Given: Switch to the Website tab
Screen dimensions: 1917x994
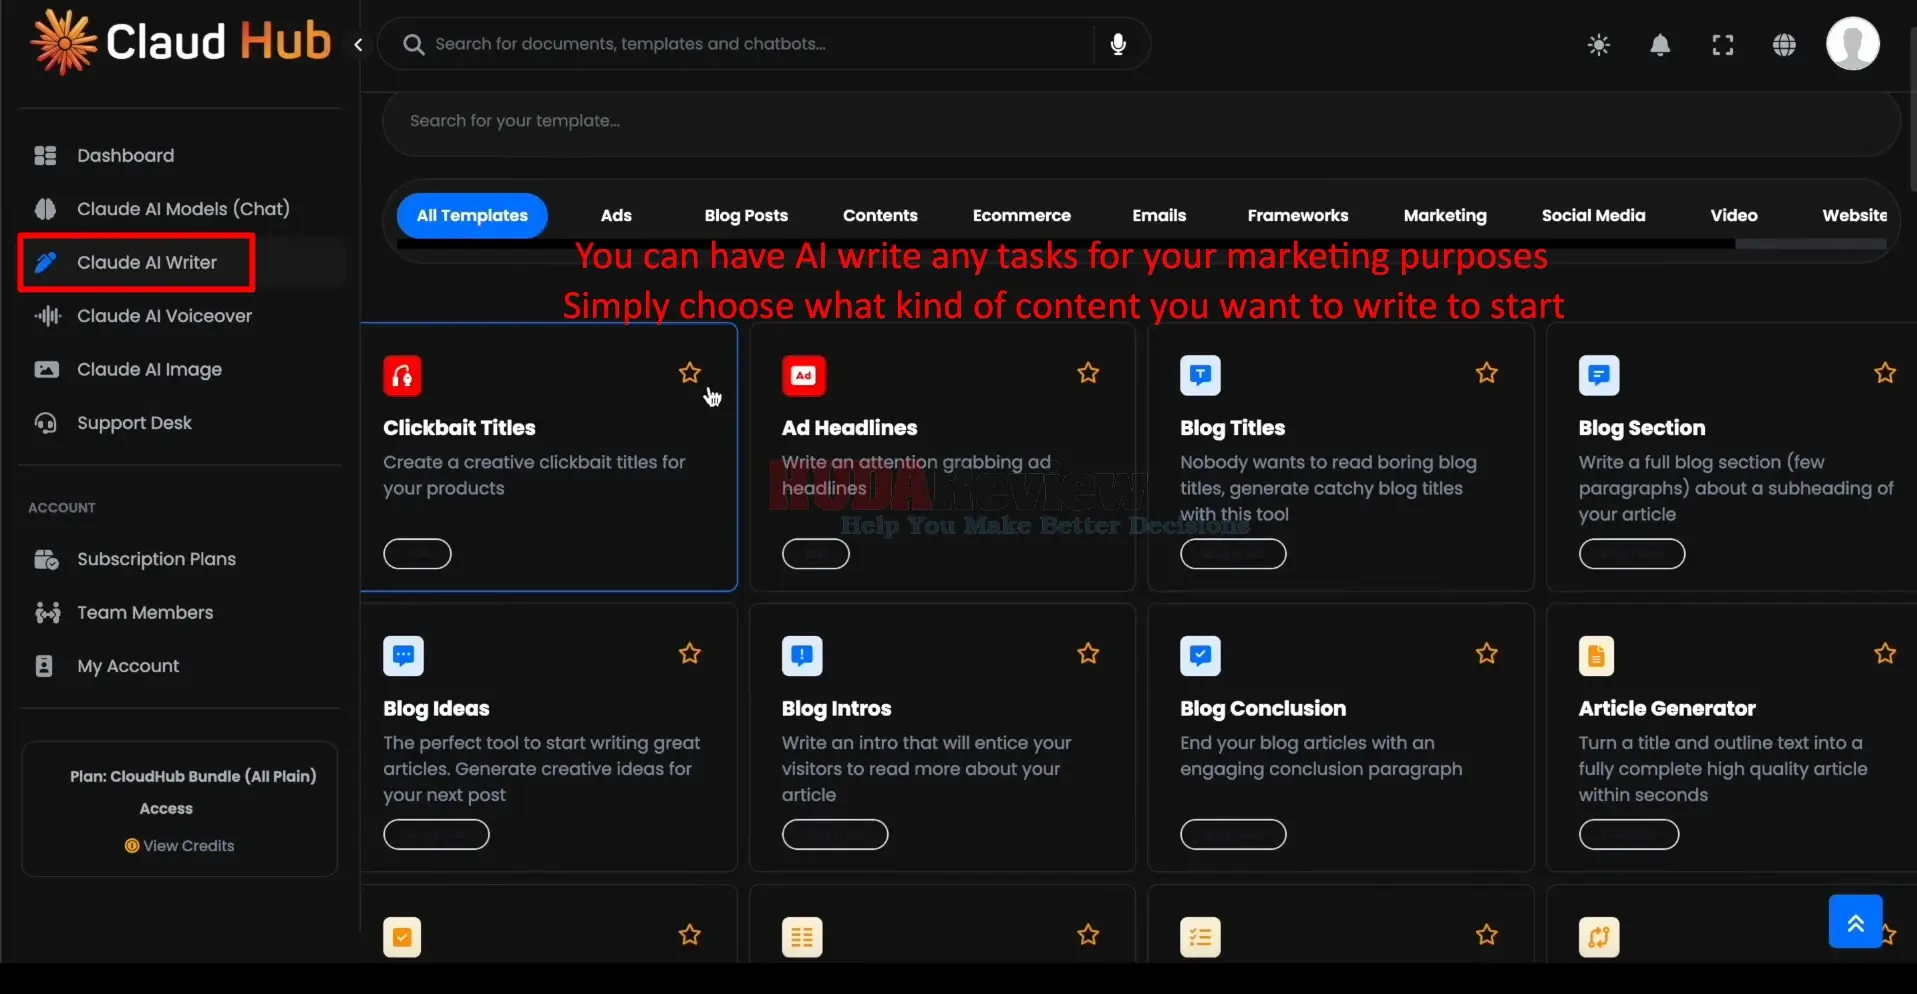Looking at the screenshot, I should [1854, 215].
